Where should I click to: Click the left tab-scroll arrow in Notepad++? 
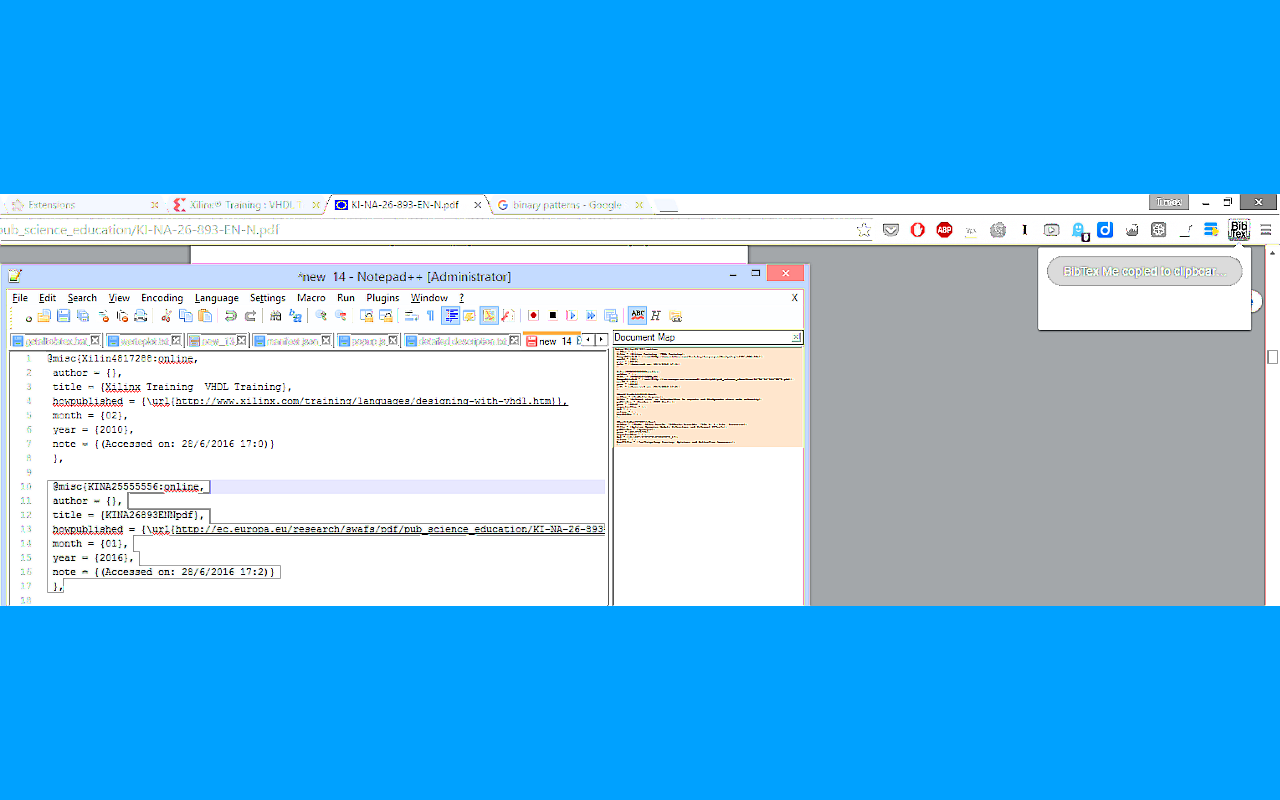[x=588, y=340]
